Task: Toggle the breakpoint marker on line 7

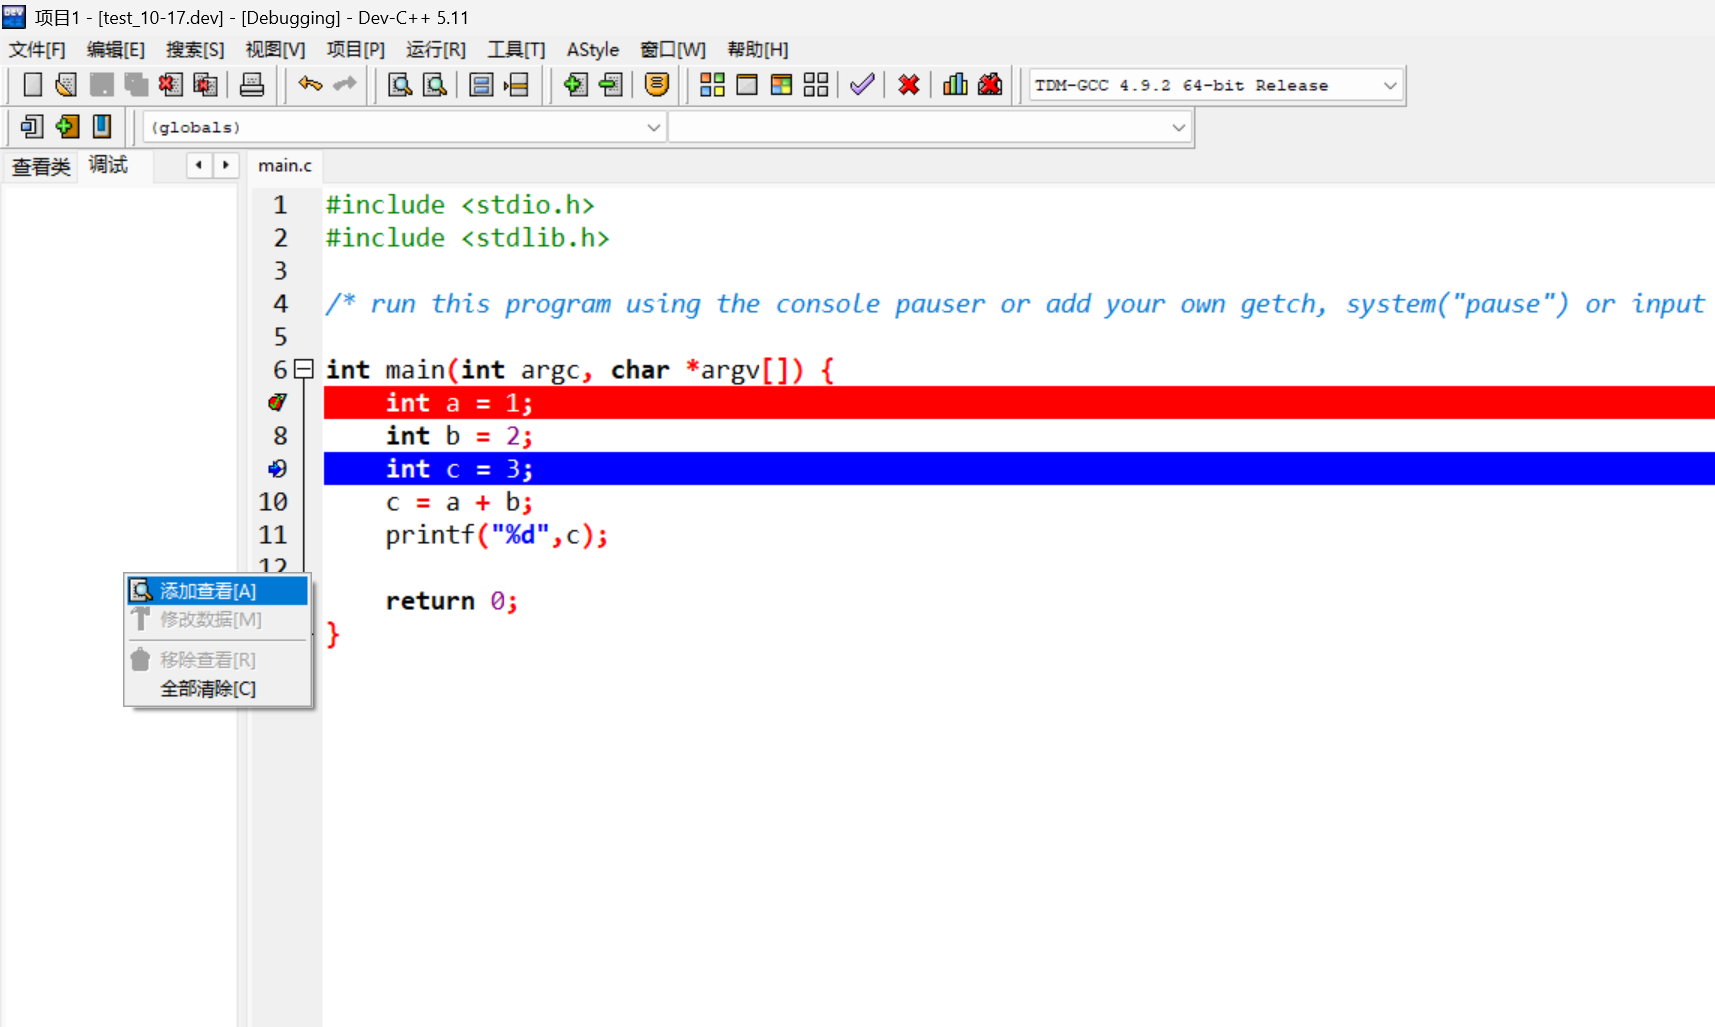Action: click(x=278, y=402)
